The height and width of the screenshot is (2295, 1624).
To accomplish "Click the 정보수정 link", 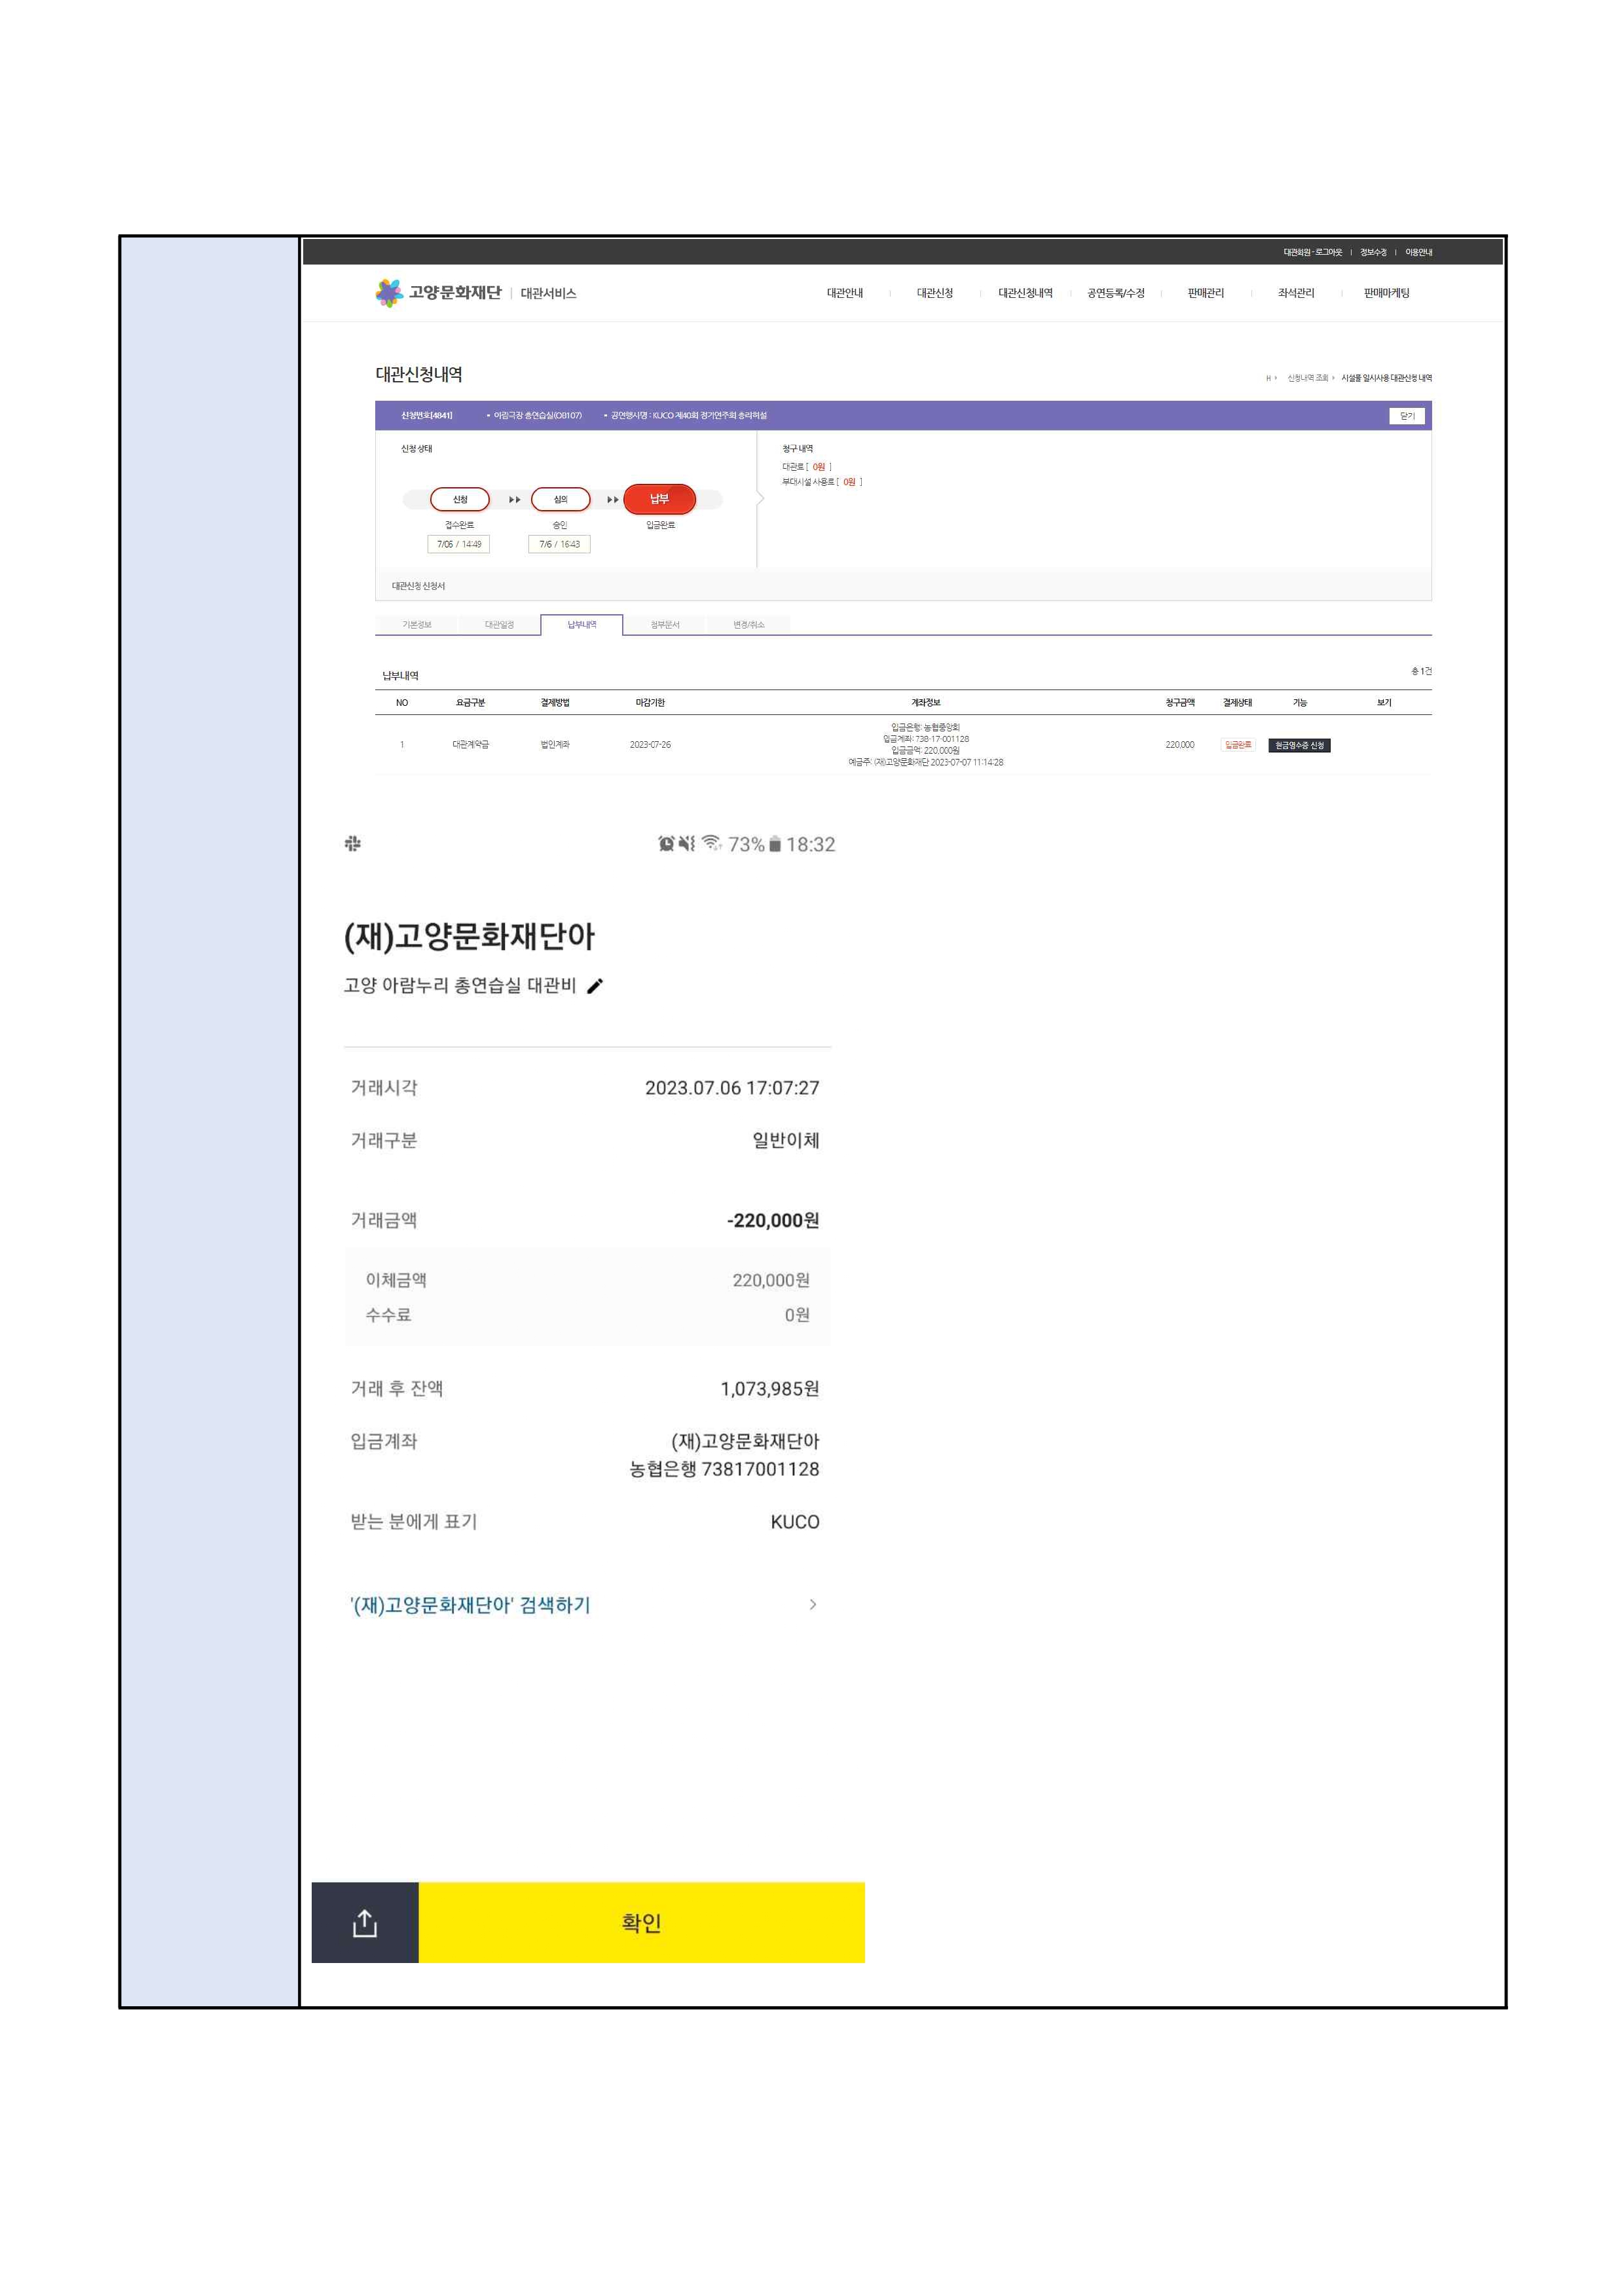I will pos(1373,252).
